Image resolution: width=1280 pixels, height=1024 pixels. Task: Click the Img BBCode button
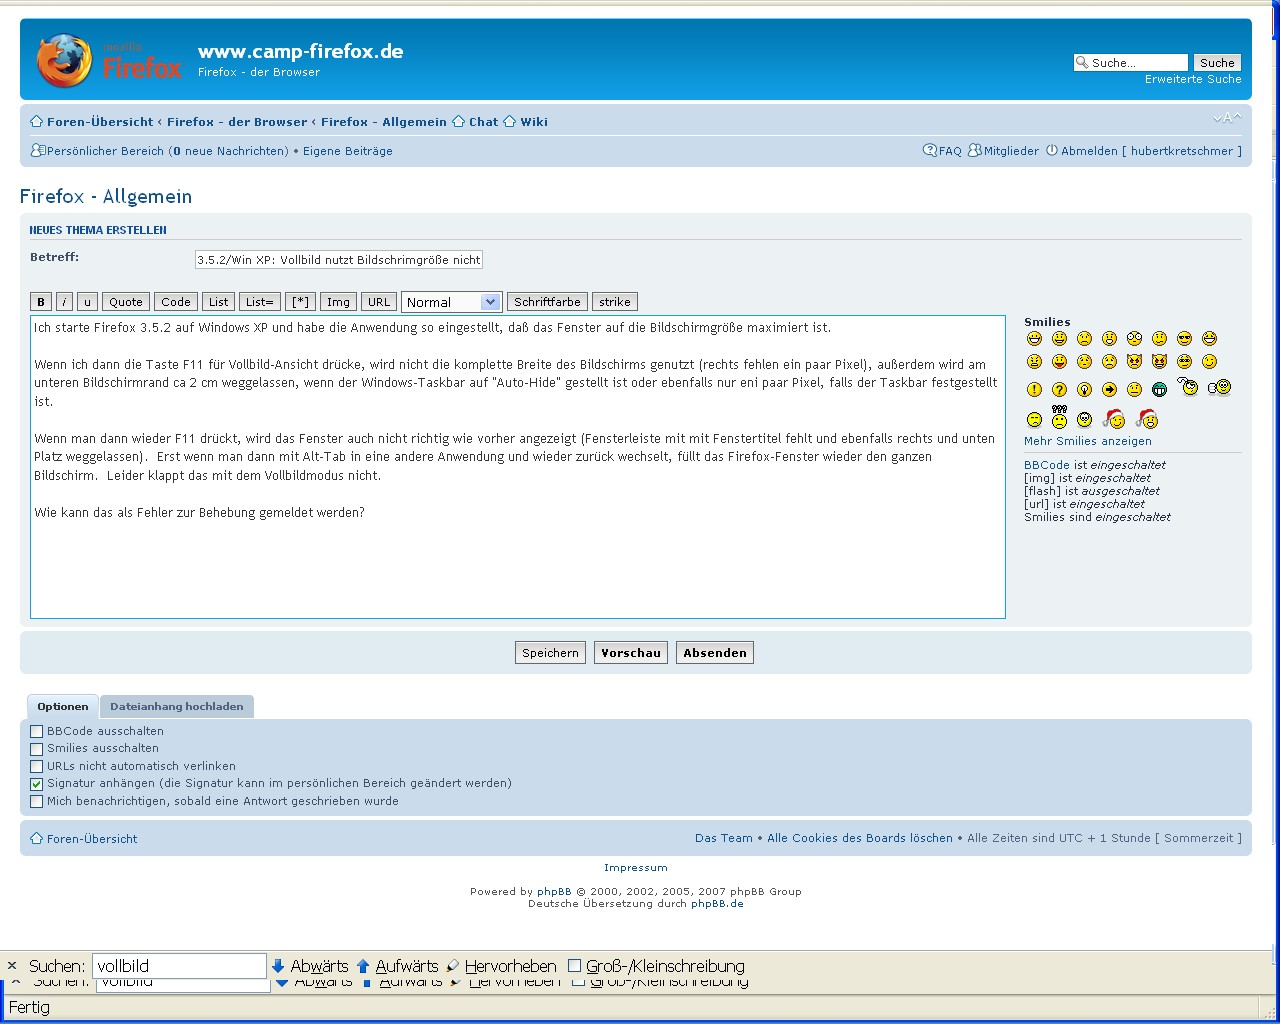point(339,302)
